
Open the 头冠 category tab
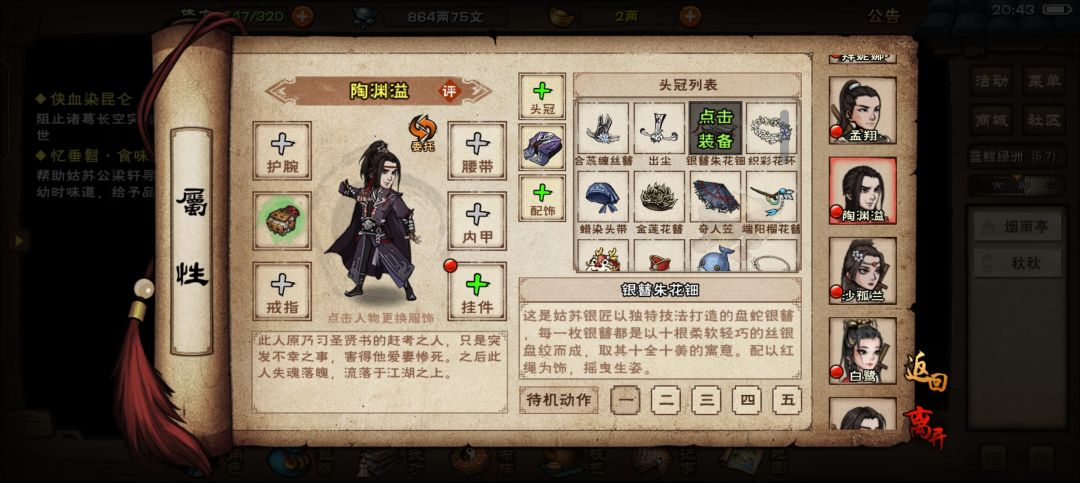coord(542,96)
